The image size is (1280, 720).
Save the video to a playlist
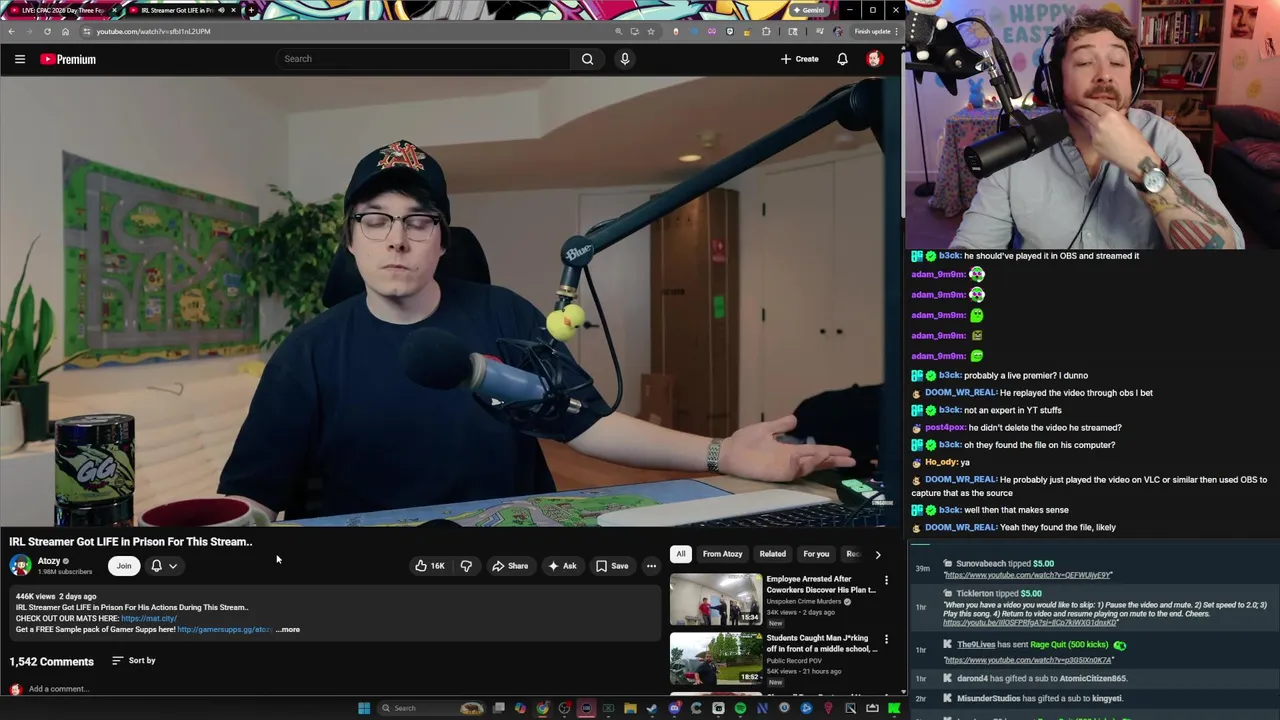611,566
